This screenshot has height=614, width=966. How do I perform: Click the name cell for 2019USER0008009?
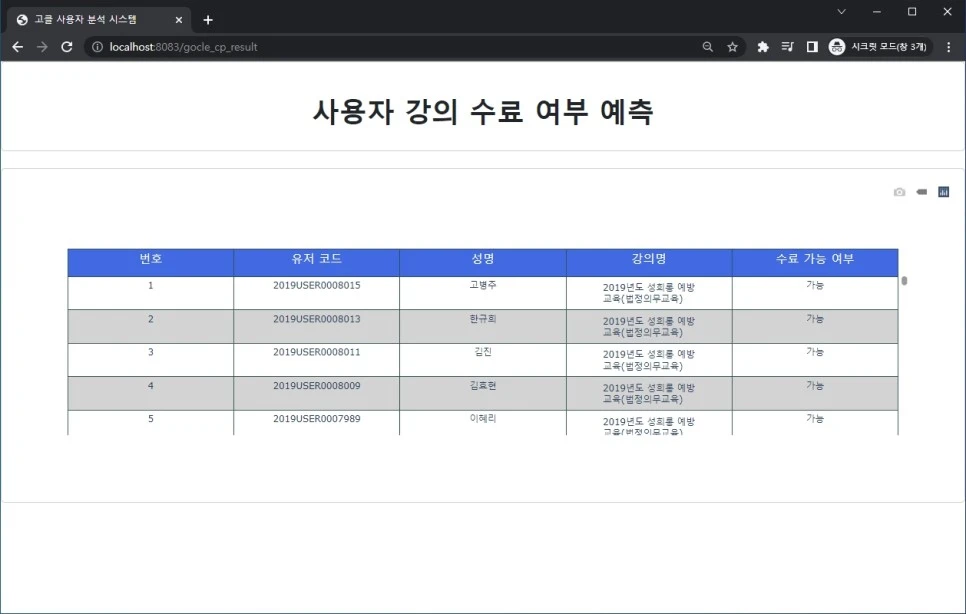[483, 393]
